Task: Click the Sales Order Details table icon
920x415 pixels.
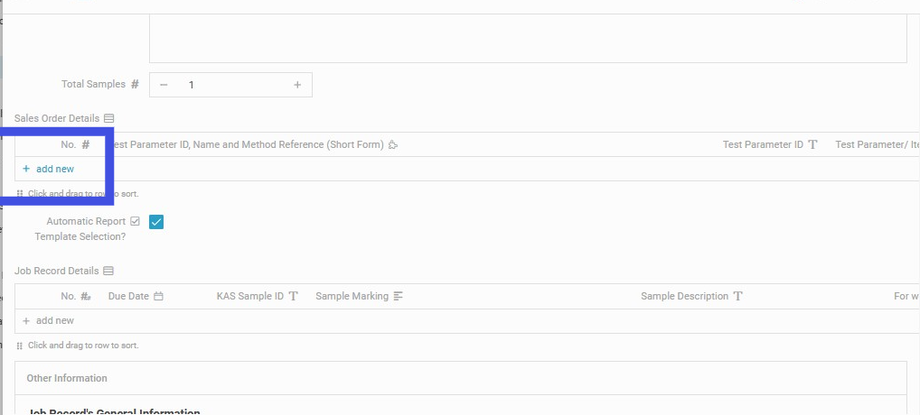Action: coord(109,119)
